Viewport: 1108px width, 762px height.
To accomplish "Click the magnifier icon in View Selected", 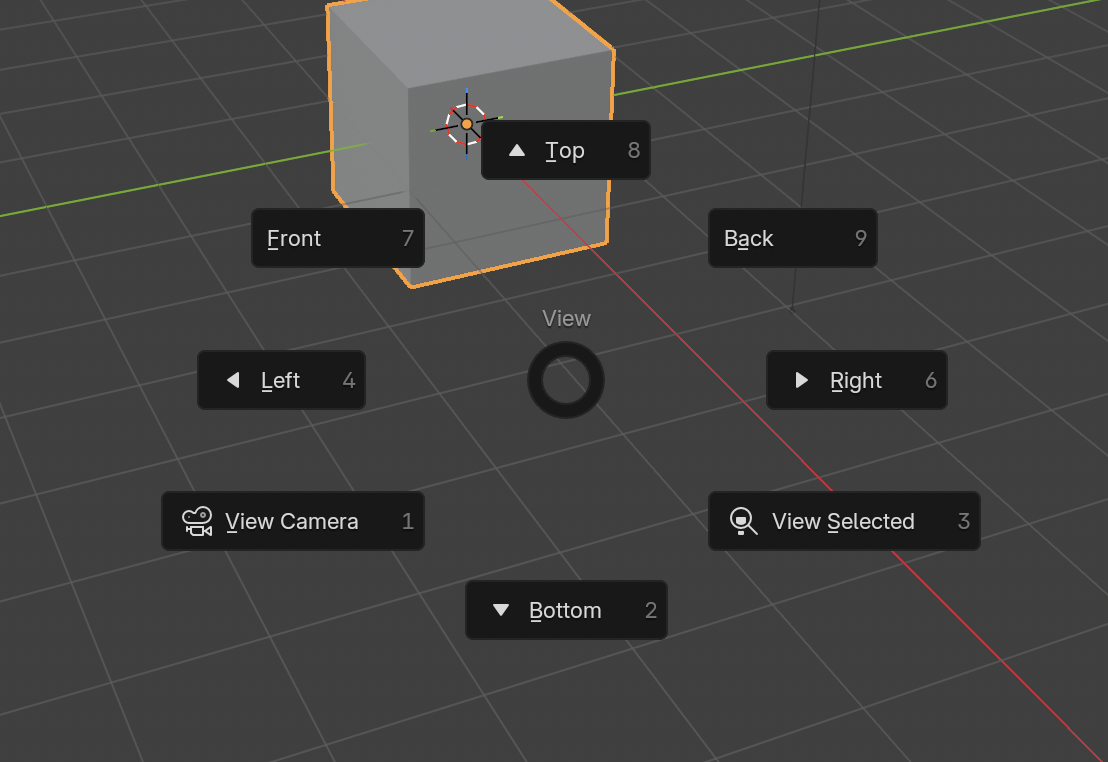I will [743, 522].
